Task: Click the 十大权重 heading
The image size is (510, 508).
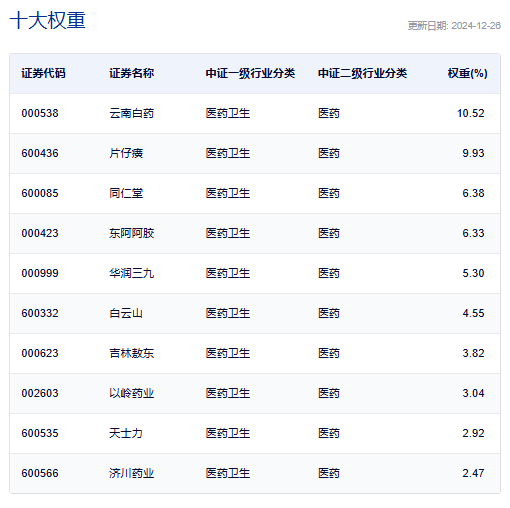Action: 48,20
